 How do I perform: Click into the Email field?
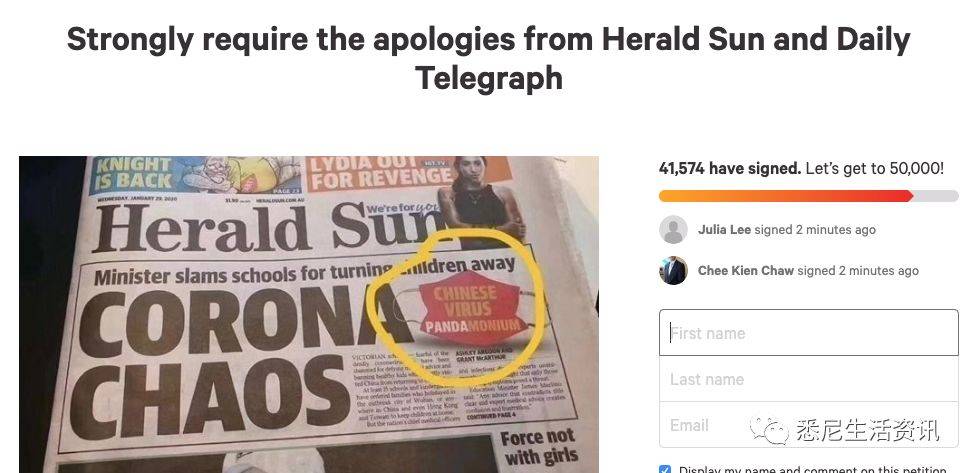(809, 425)
